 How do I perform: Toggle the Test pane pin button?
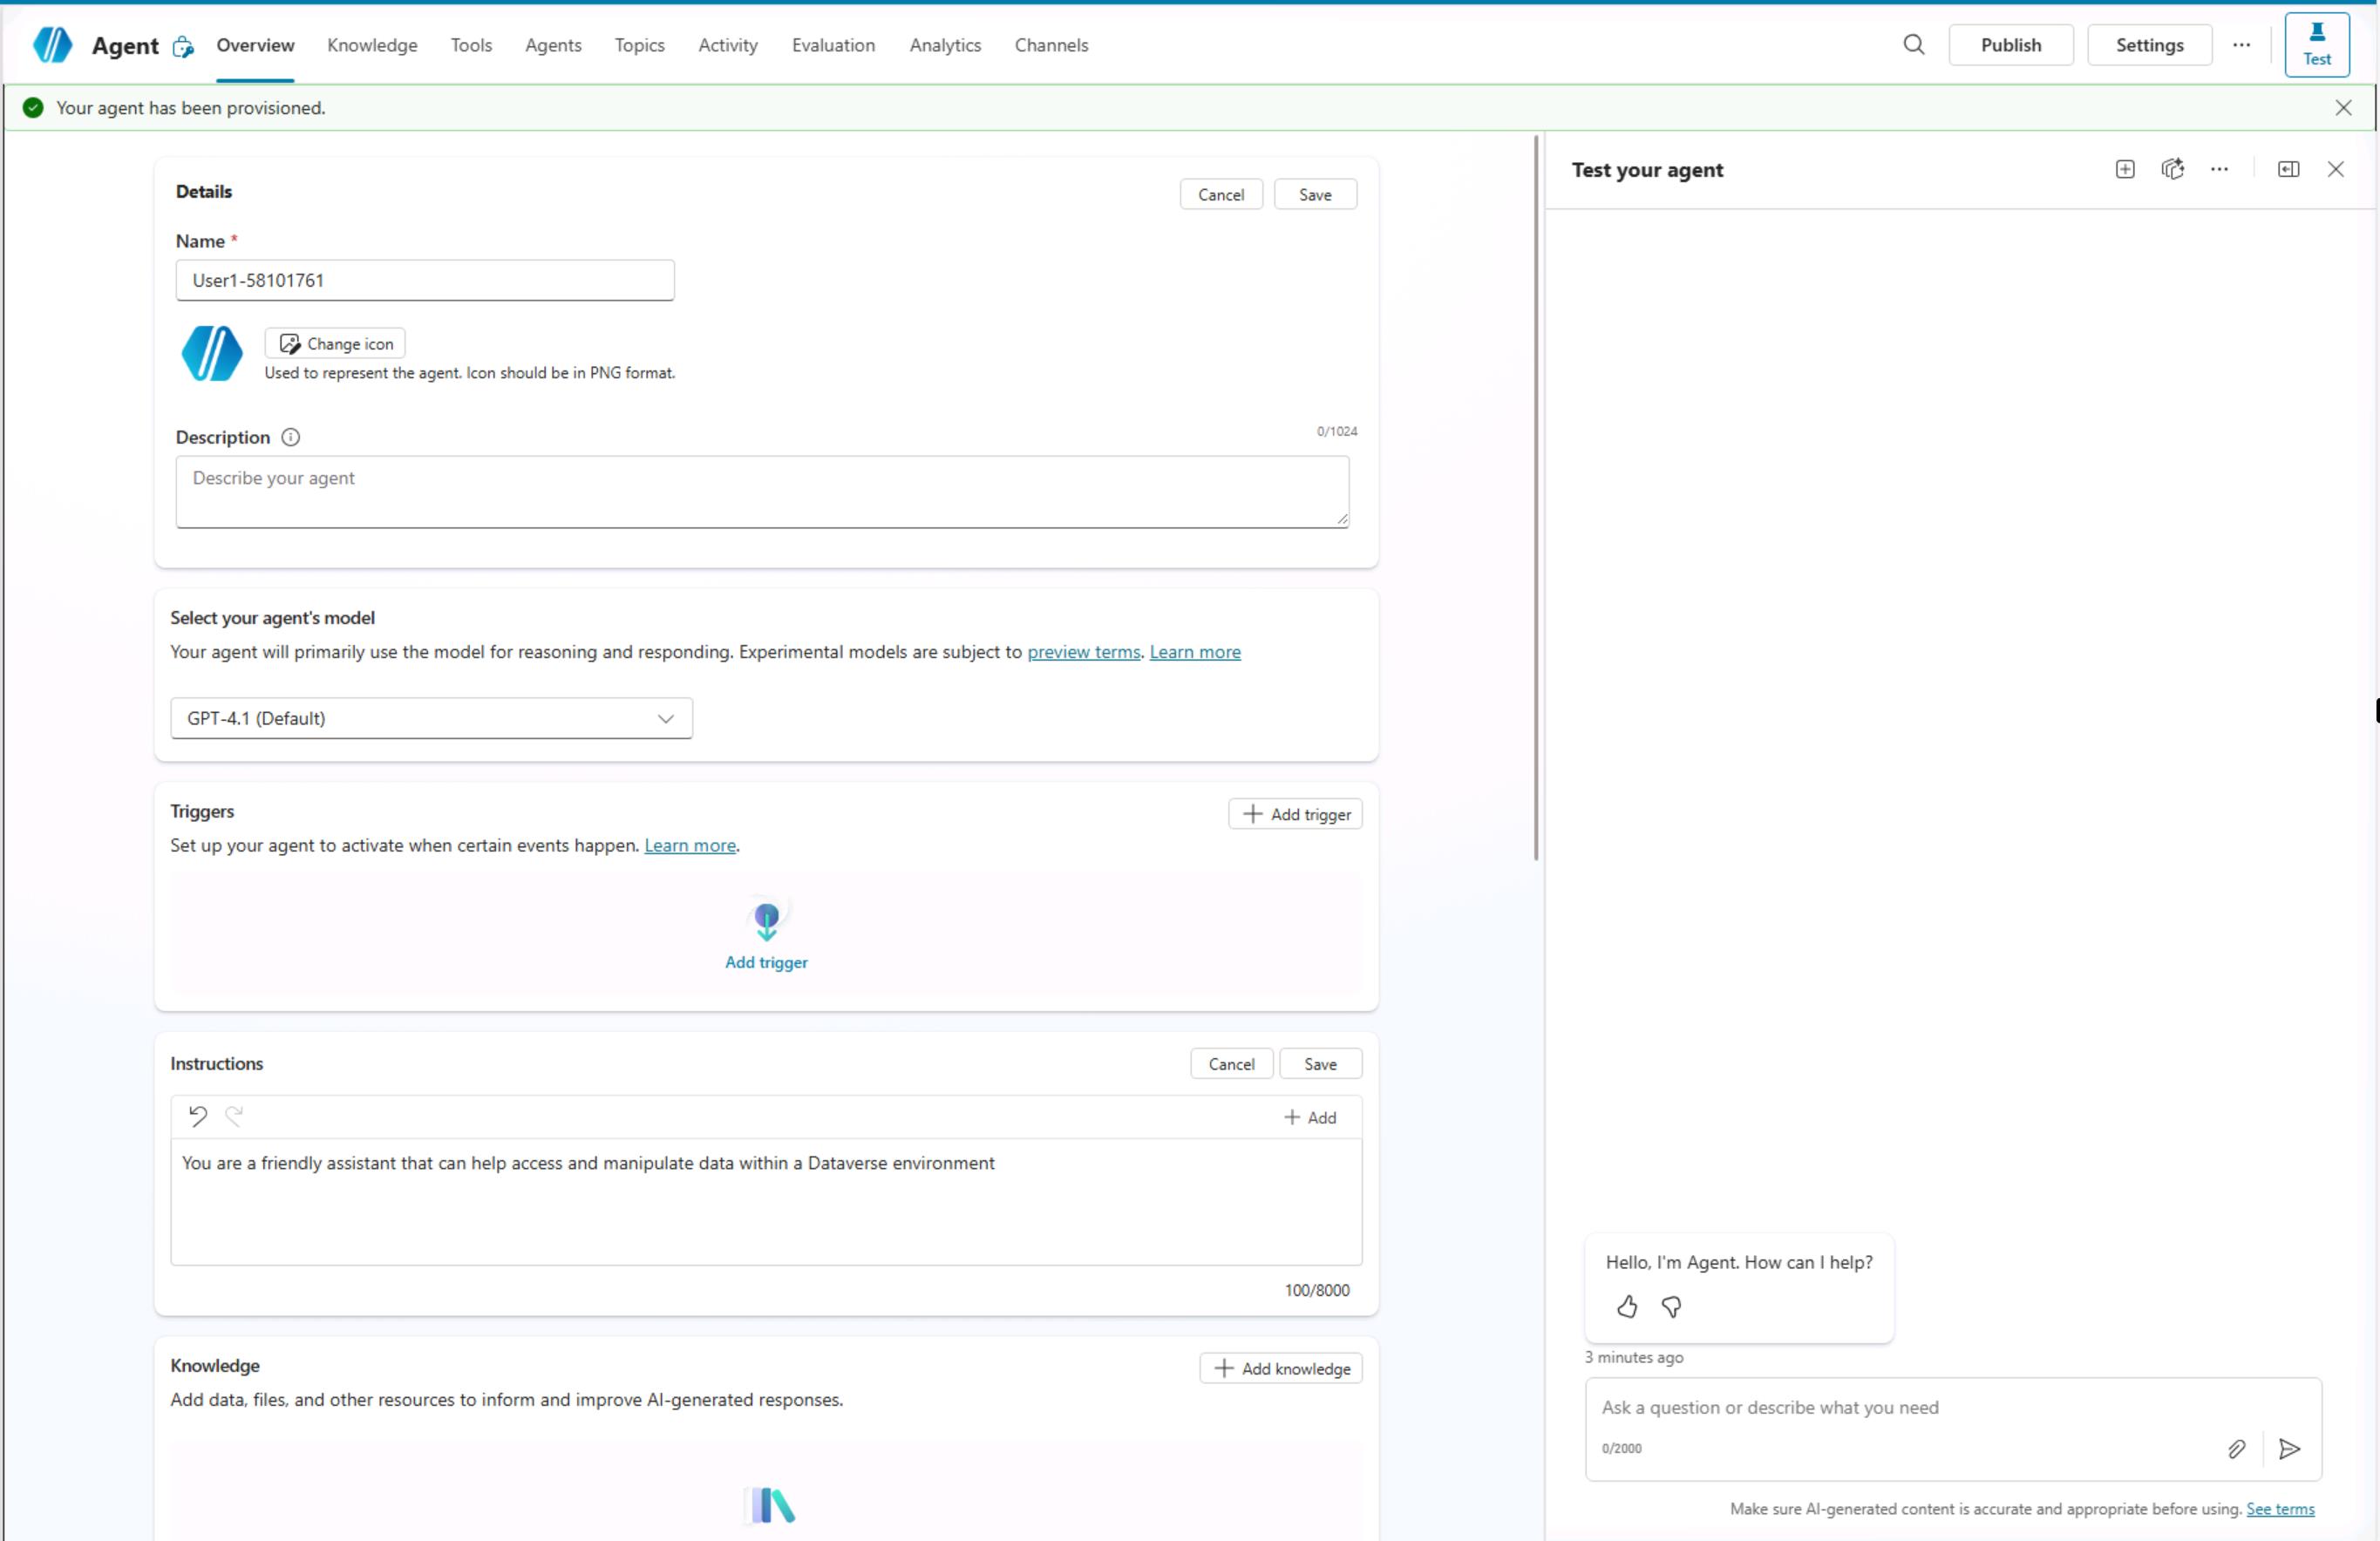click(x=2316, y=45)
